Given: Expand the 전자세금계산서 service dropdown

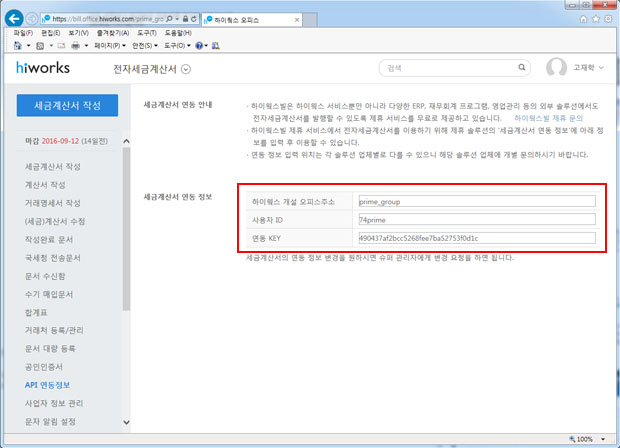Looking at the screenshot, I should click(186, 69).
